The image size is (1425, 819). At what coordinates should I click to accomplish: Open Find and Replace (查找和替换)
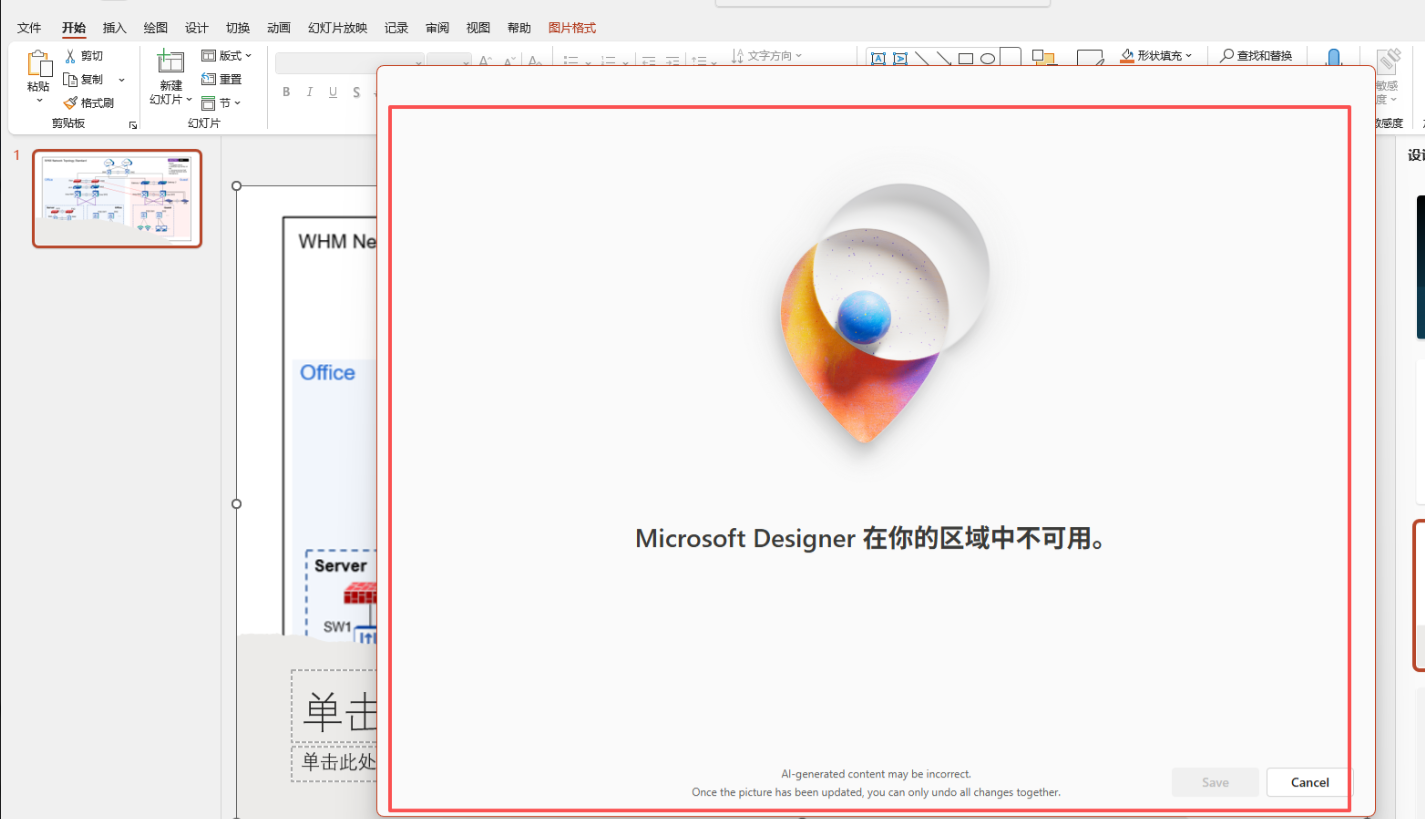(1256, 56)
